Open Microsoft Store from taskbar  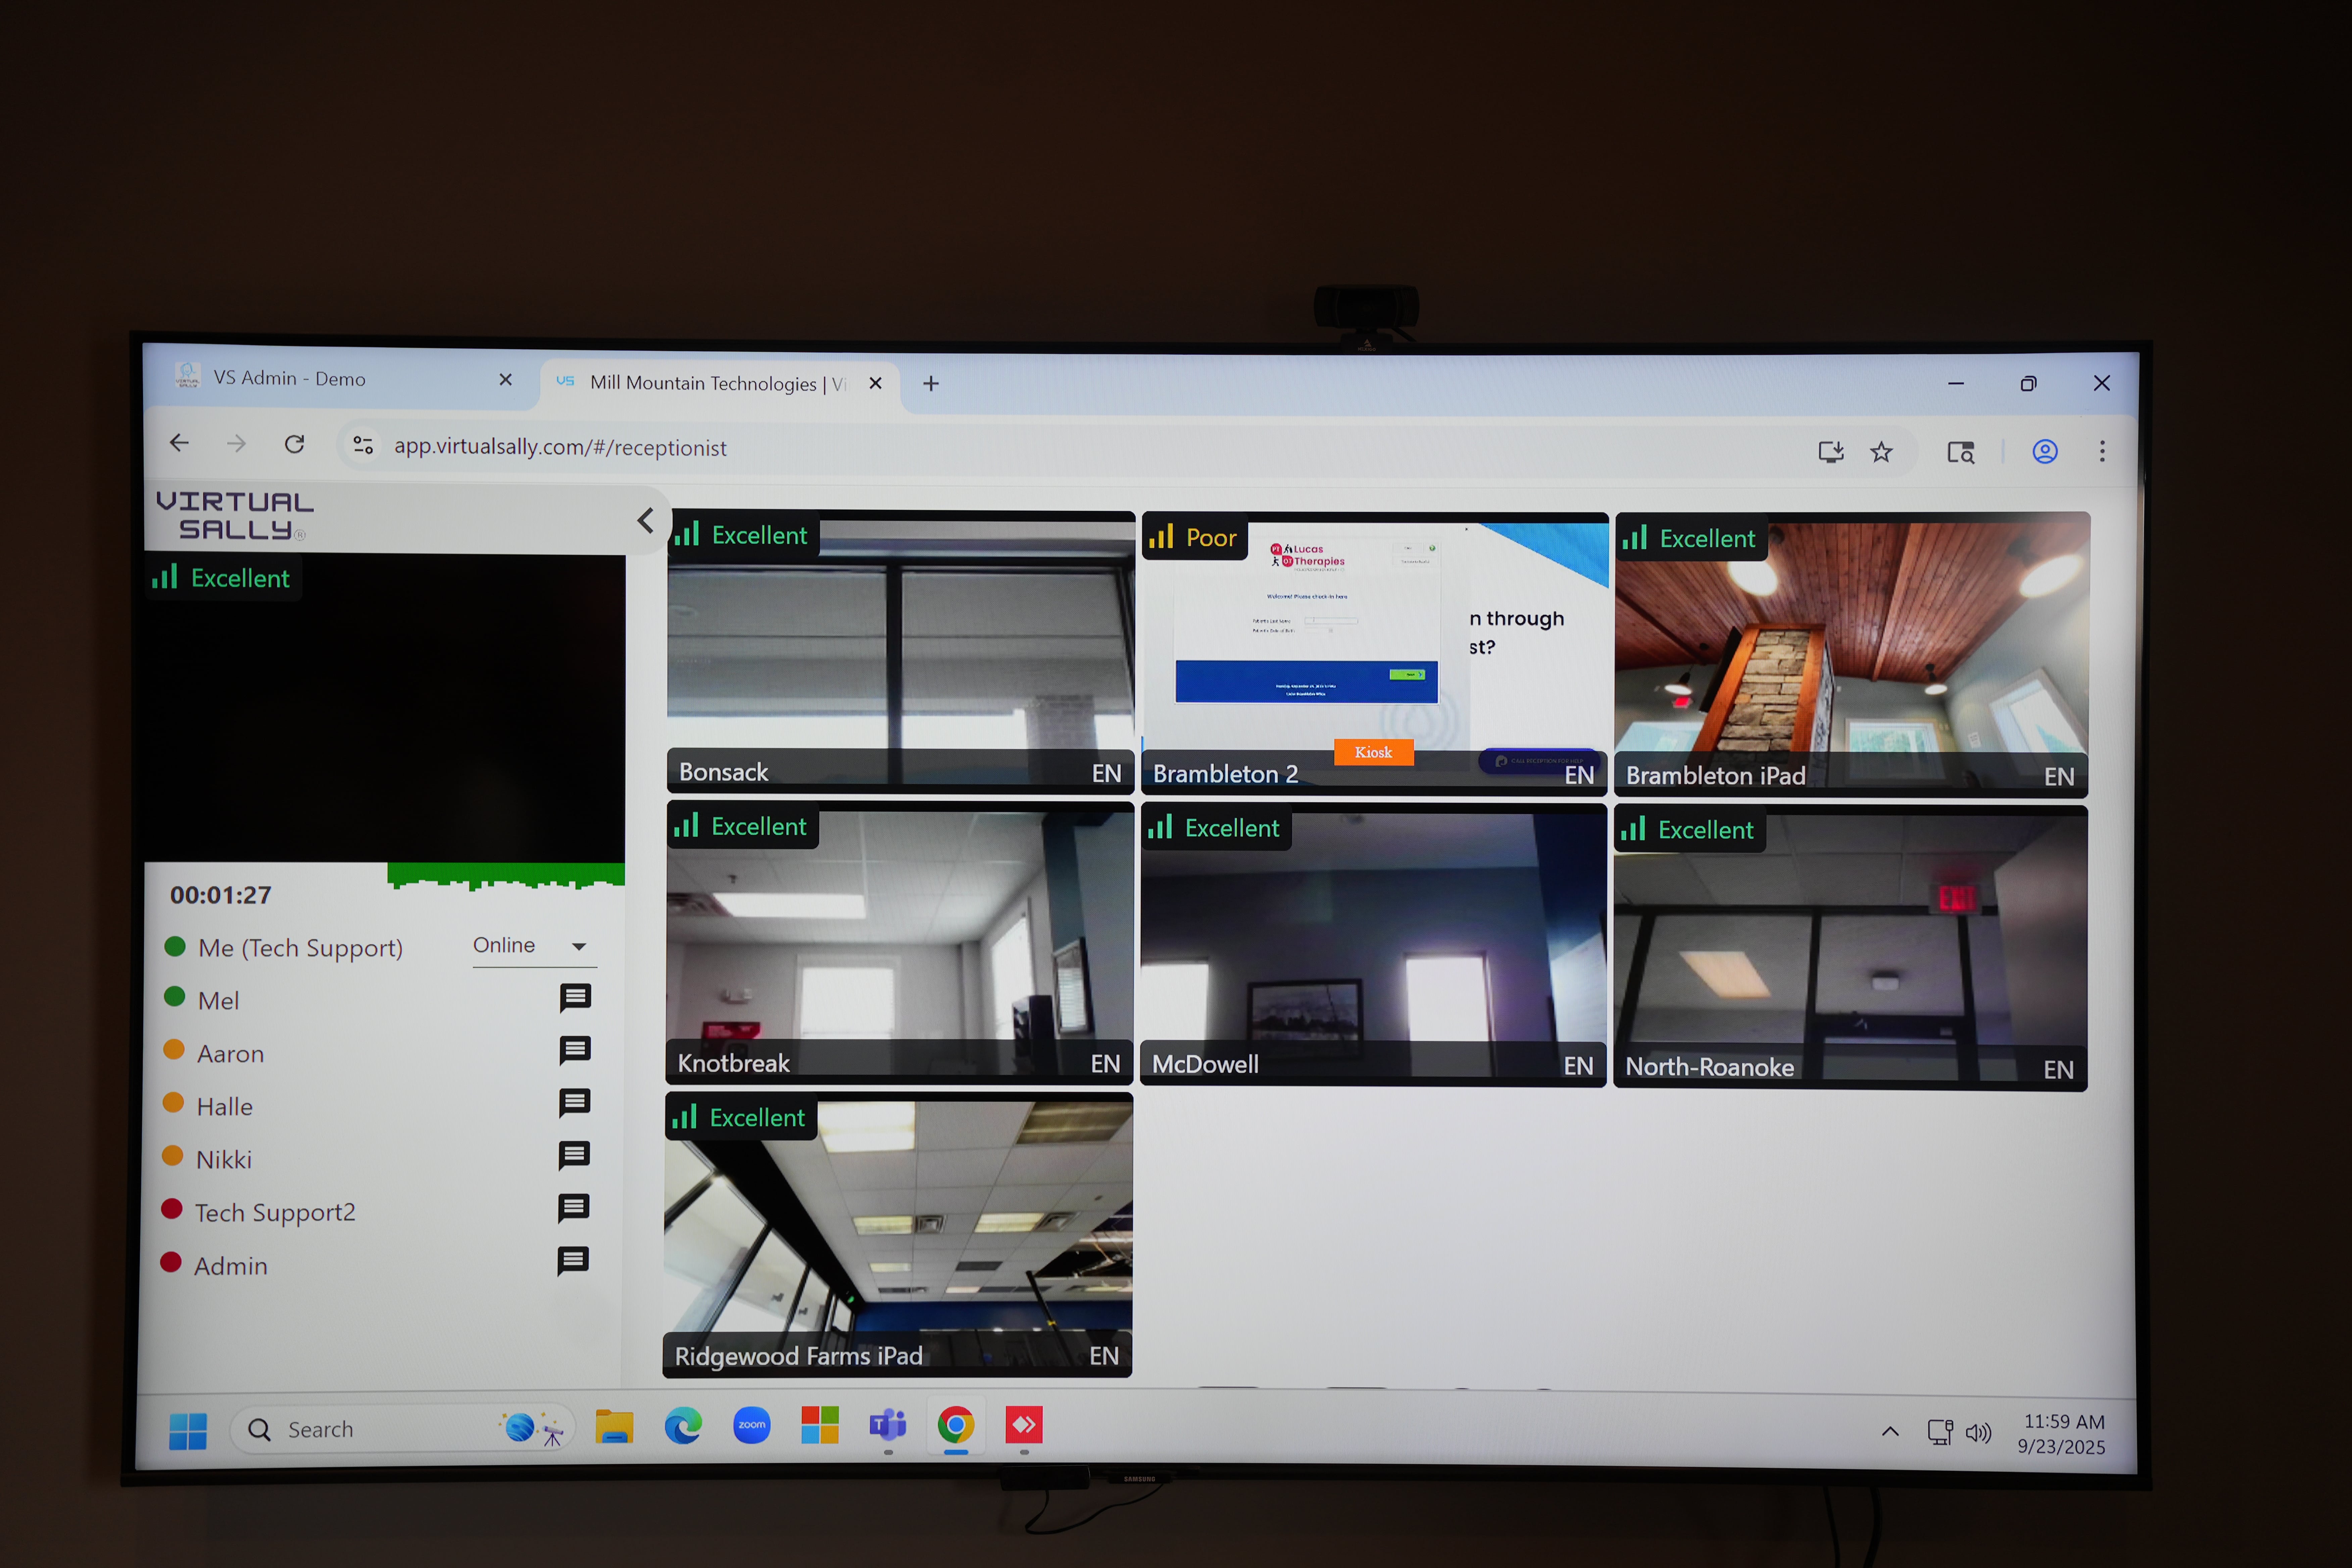820,1425
